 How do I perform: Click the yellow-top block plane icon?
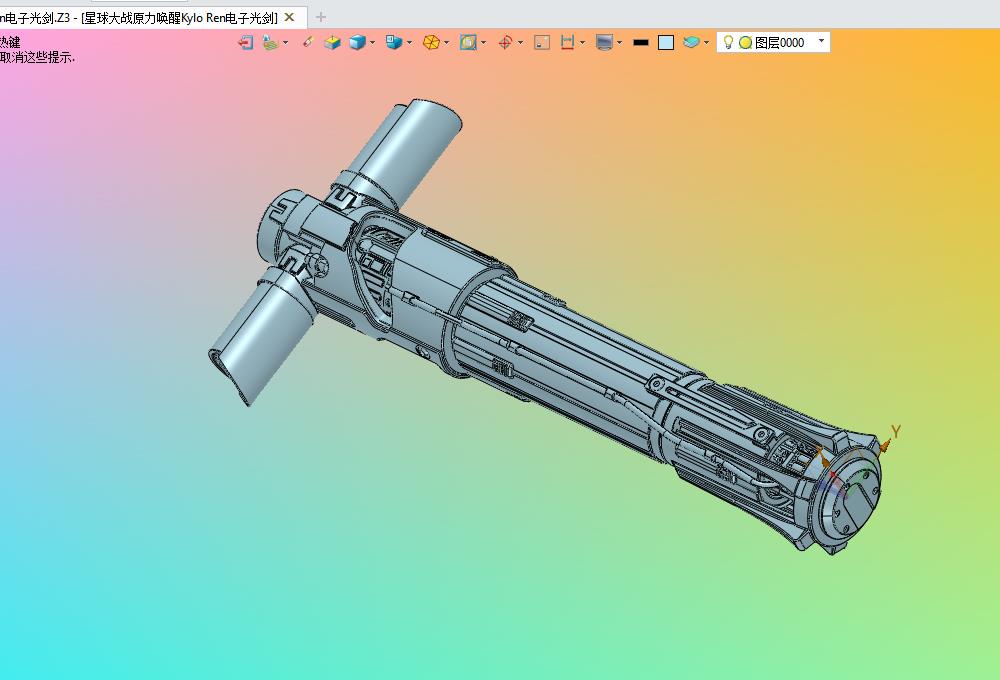tap(332, 43)
